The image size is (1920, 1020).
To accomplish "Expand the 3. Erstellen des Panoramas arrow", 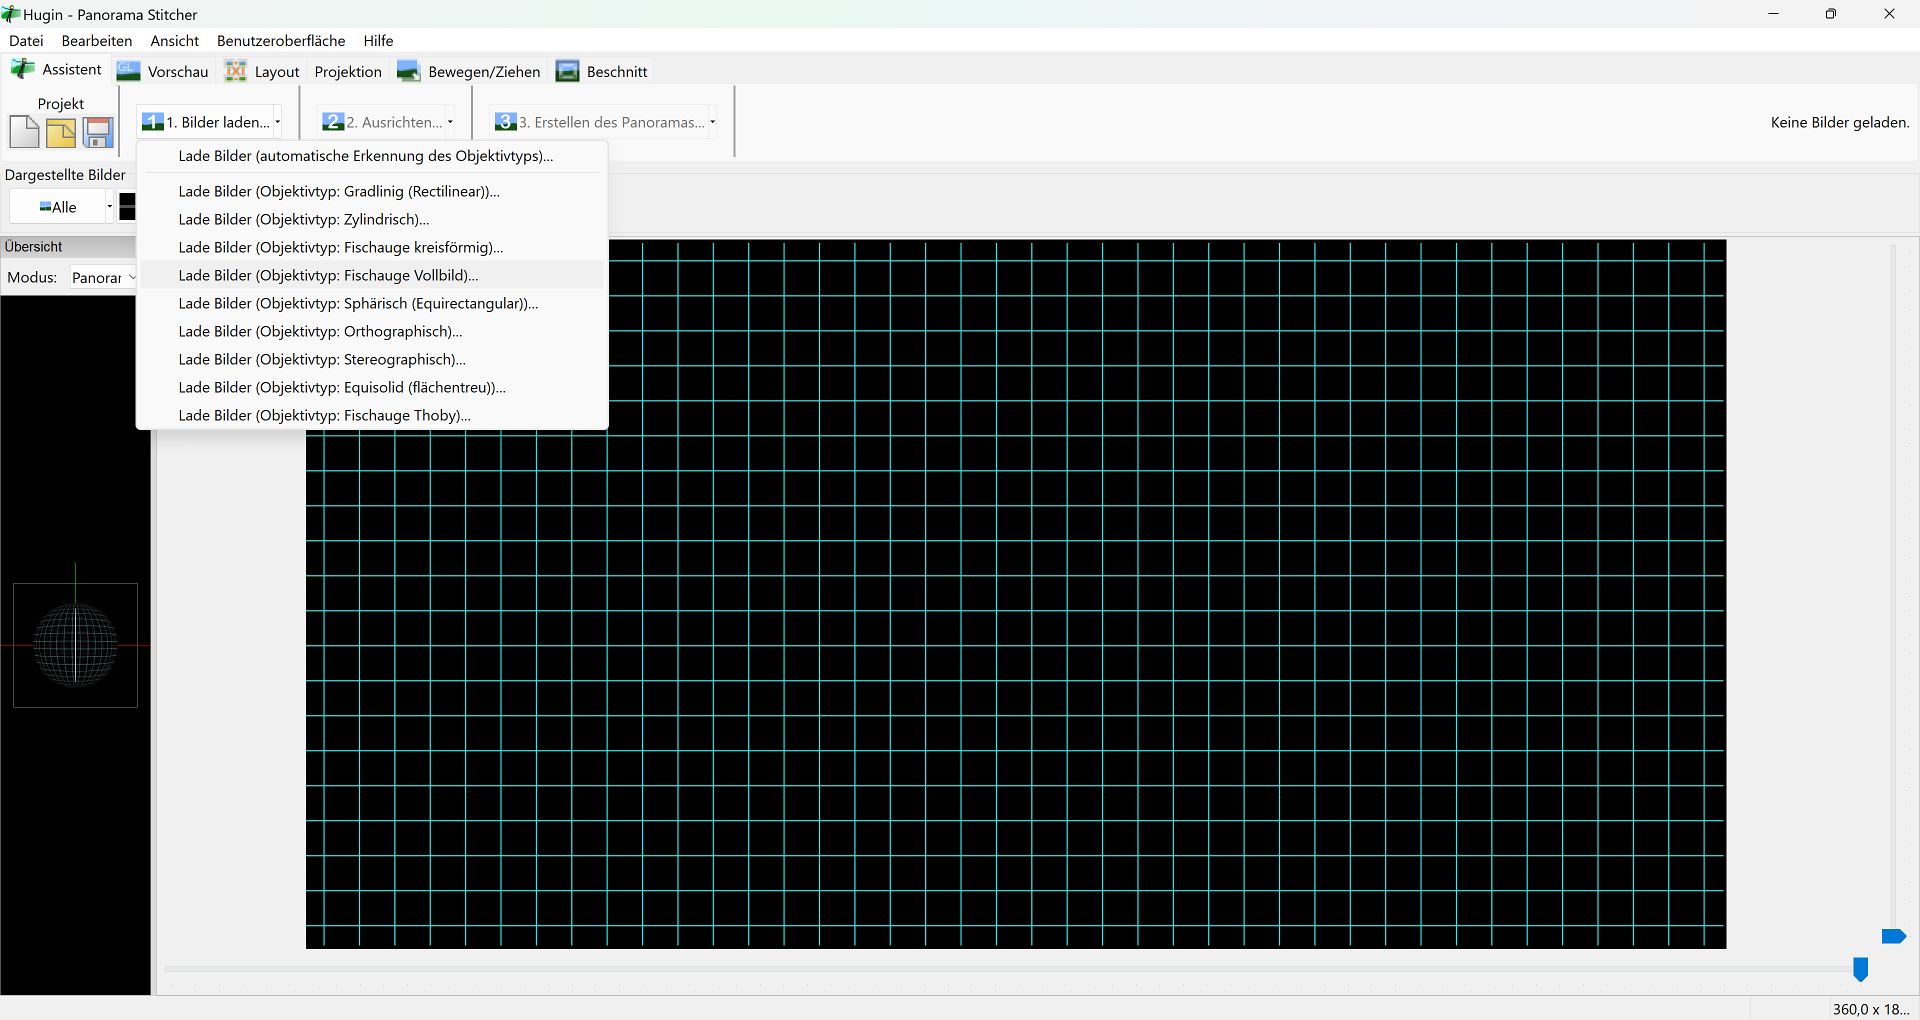I will coord(712,122).
